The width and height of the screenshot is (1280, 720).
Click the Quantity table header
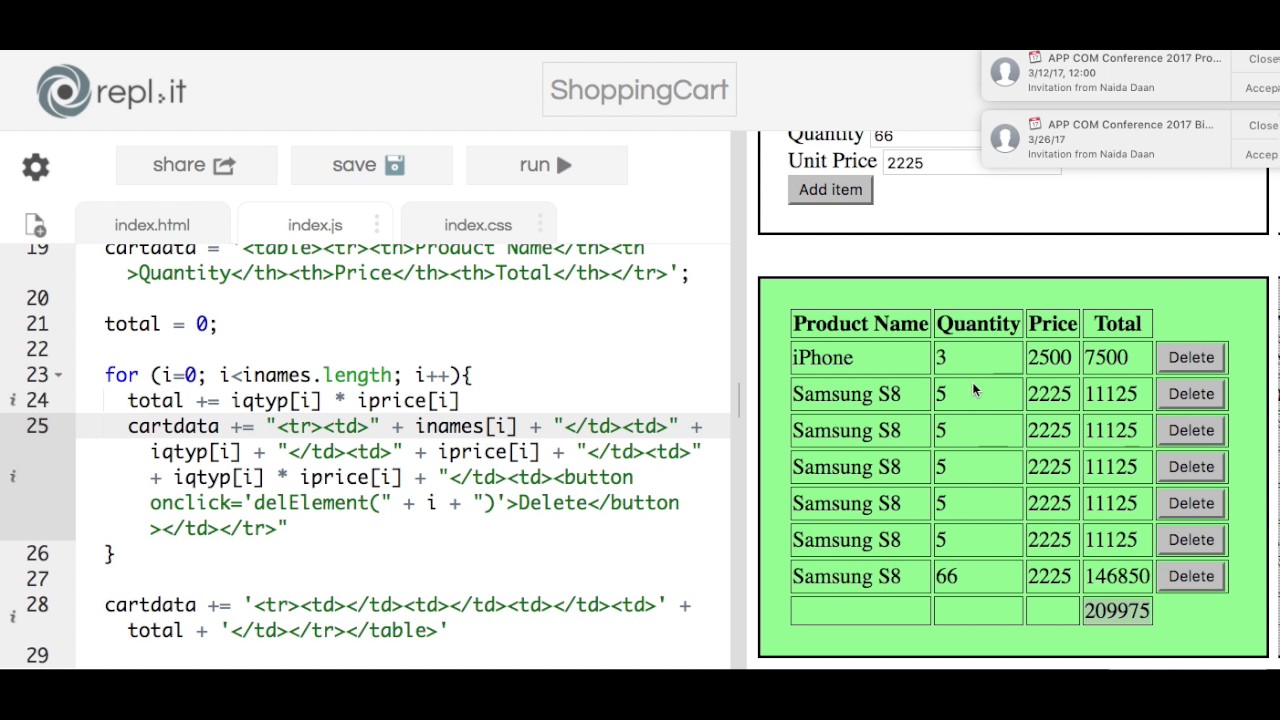978,324
